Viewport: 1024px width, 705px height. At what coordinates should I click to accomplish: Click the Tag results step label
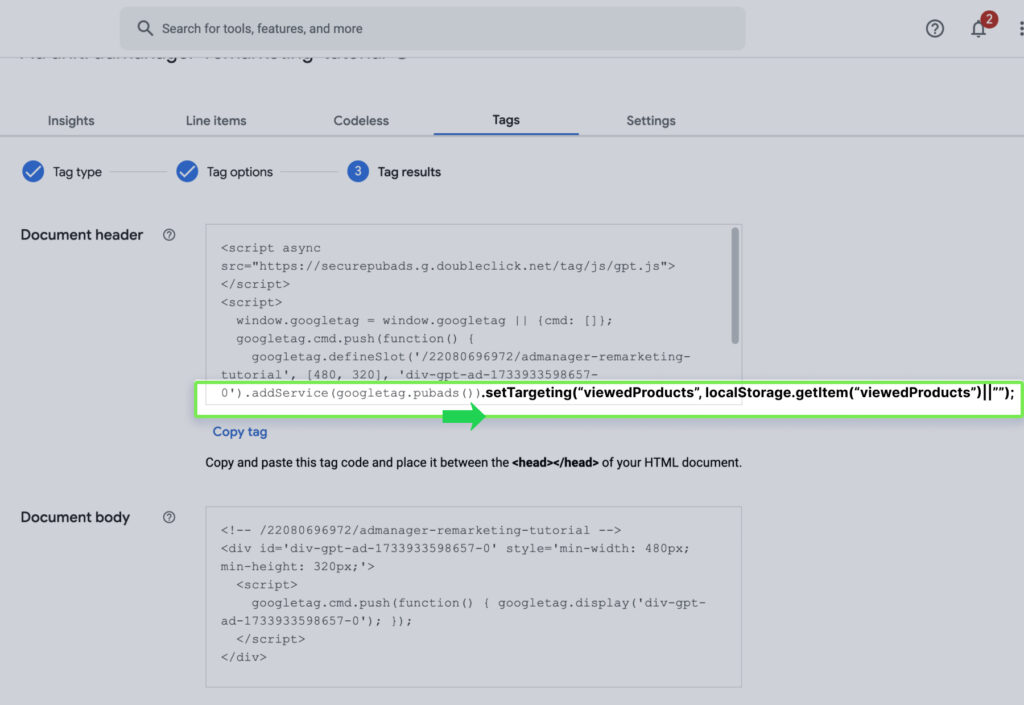tap(409, 172)
